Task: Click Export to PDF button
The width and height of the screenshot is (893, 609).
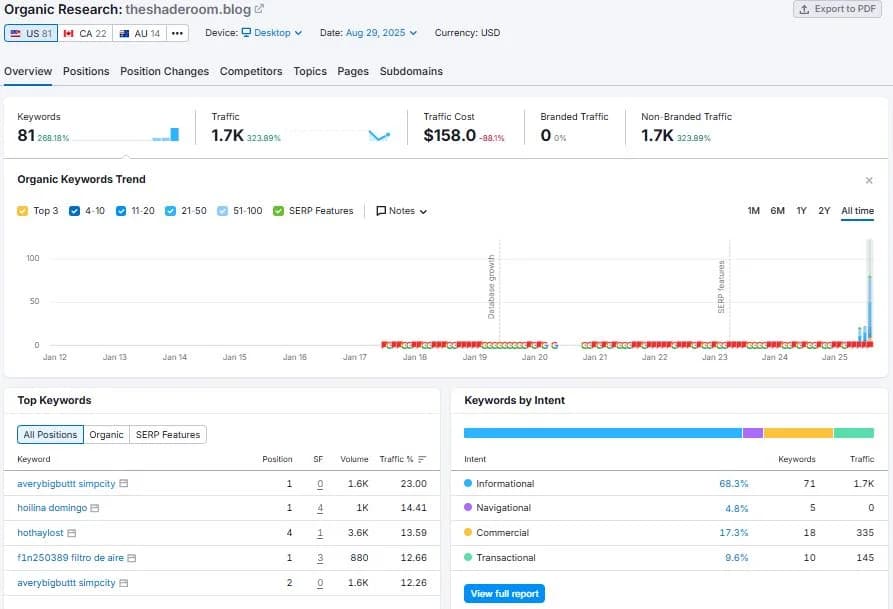Action: (837, 9)
